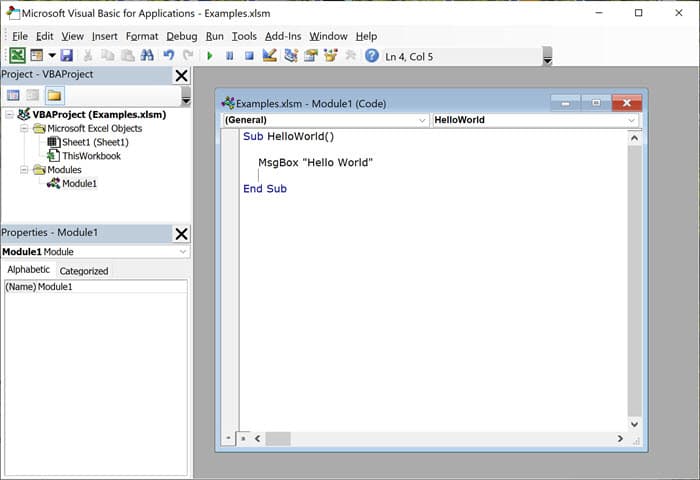Open the Edit menu
This screenshot has height=480, width=700.
45,36
